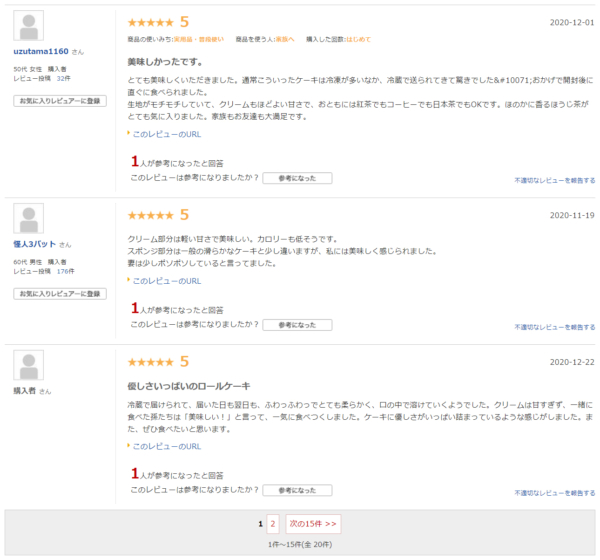Open このレビューのURL for the 2020-11-19 review

(166, 281)
